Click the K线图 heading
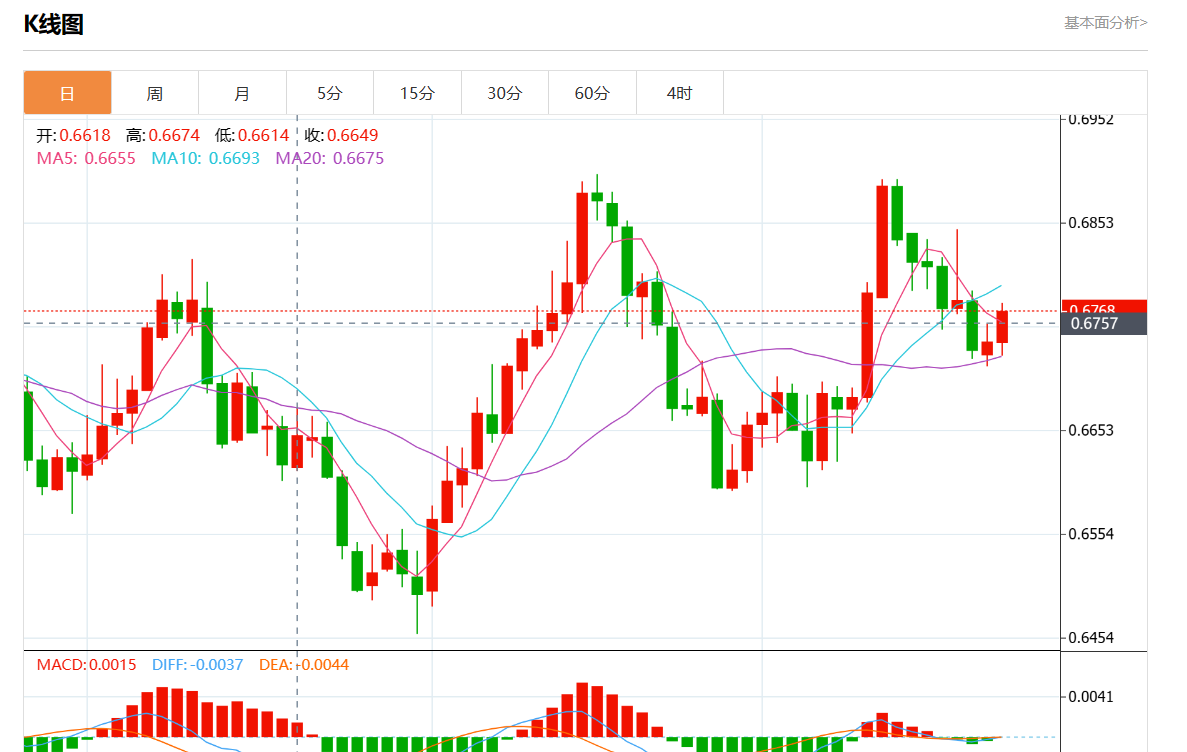The height and width of the screenshot is (752, 1187). [x=53, y=24]
